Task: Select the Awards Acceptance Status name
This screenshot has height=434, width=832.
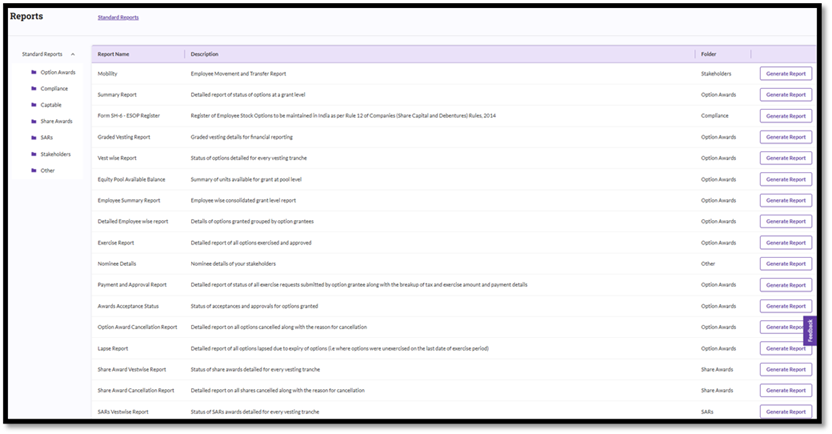Action: (x=128, y=306)
